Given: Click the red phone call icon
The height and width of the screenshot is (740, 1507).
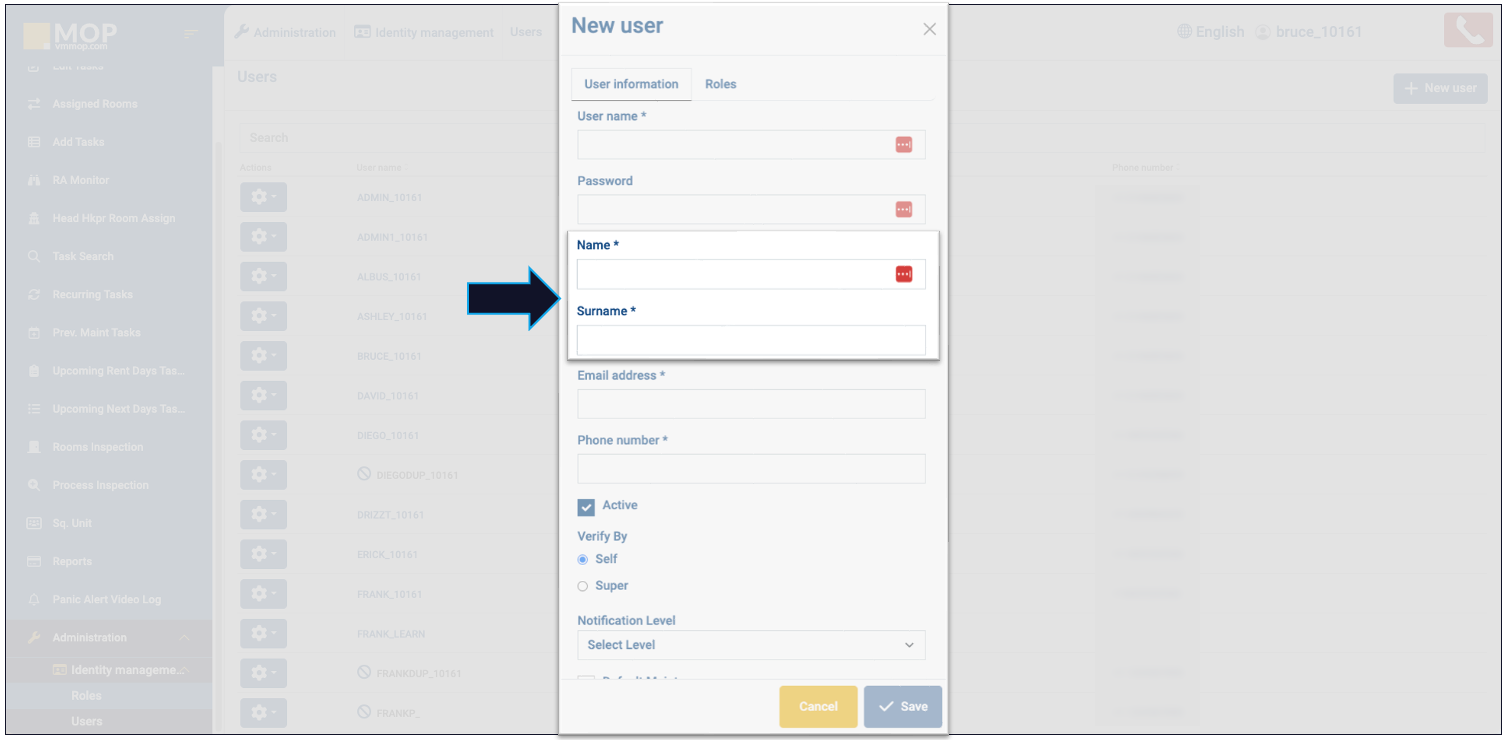Looking at the screenshot, I should point(1467,31).
